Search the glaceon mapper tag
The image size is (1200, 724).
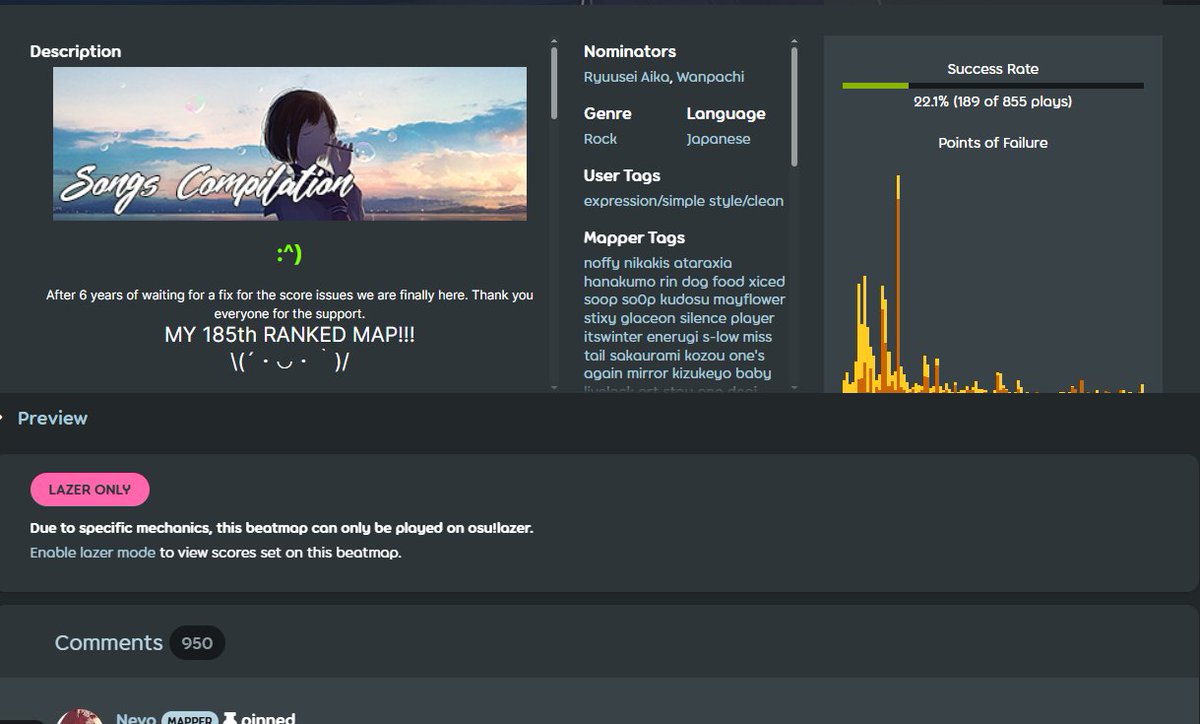coord(648,319)
